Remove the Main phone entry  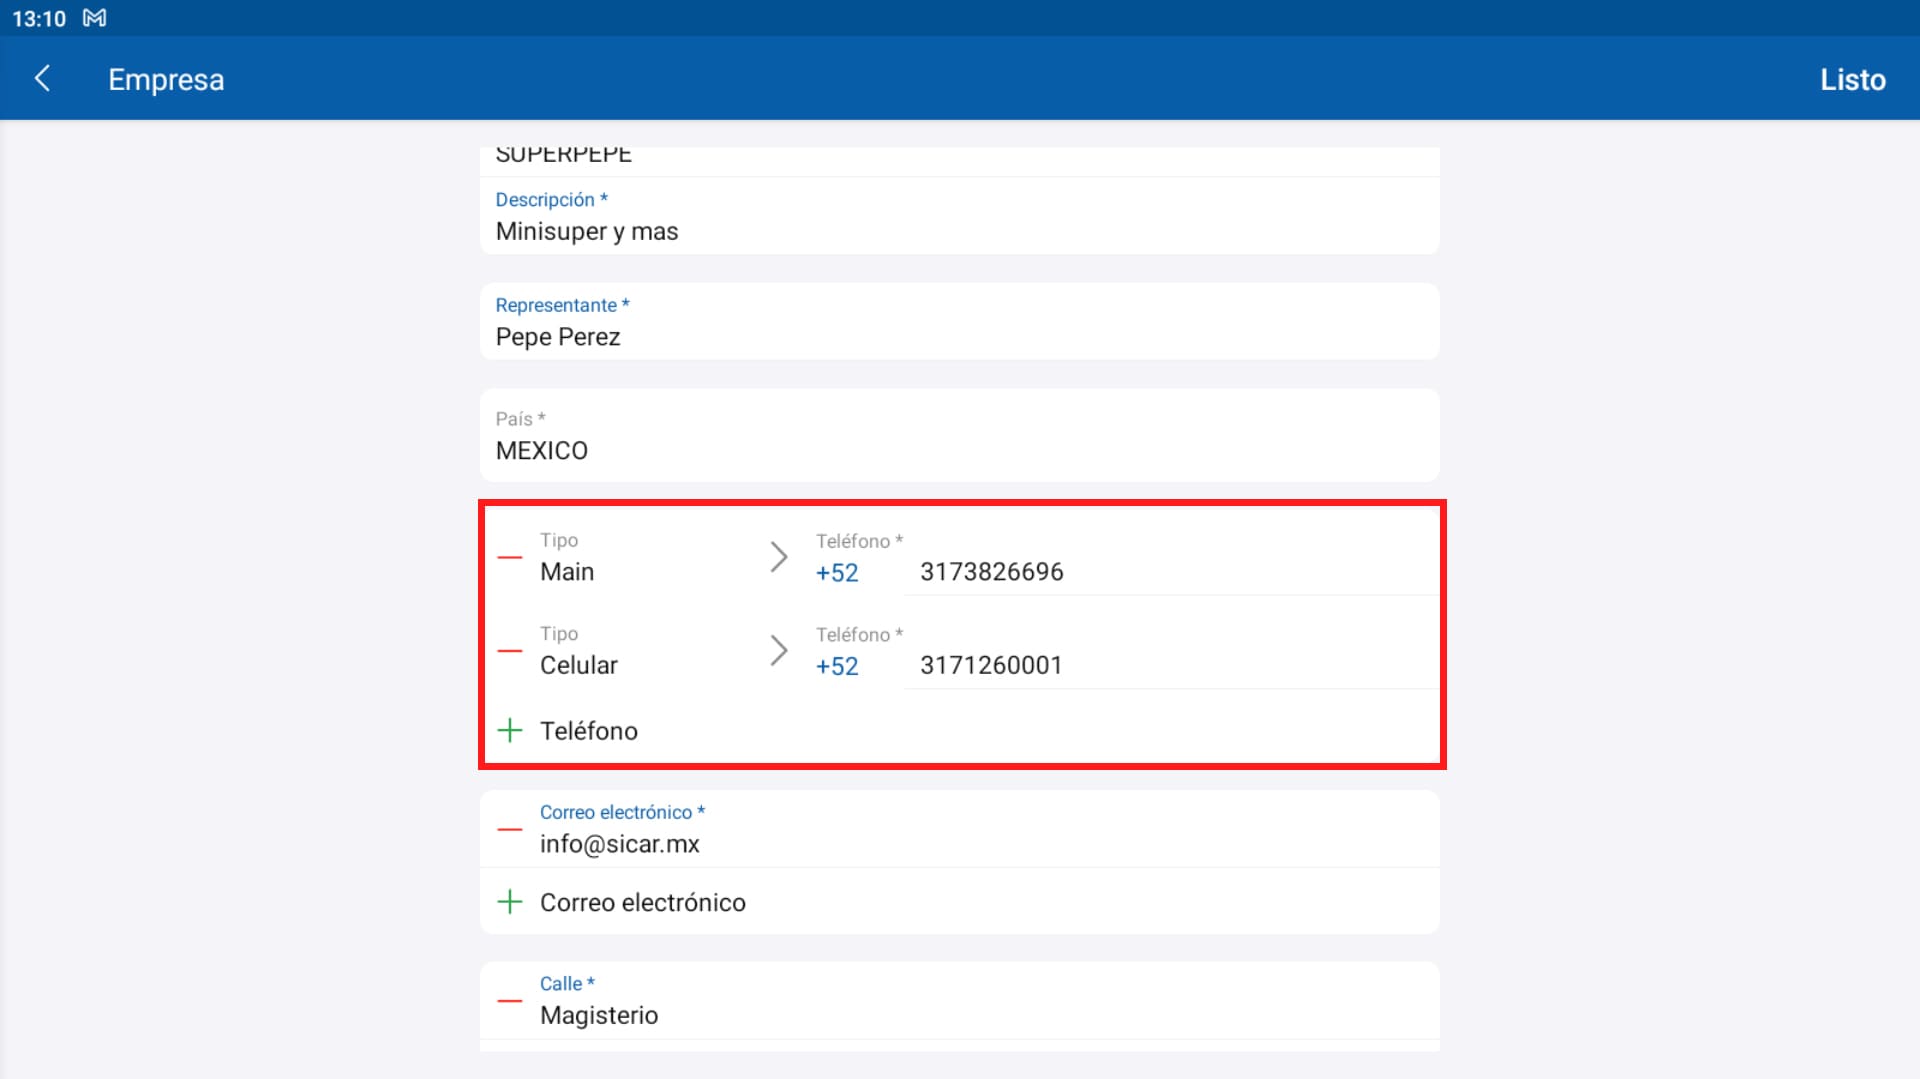(x=510, y=557)
